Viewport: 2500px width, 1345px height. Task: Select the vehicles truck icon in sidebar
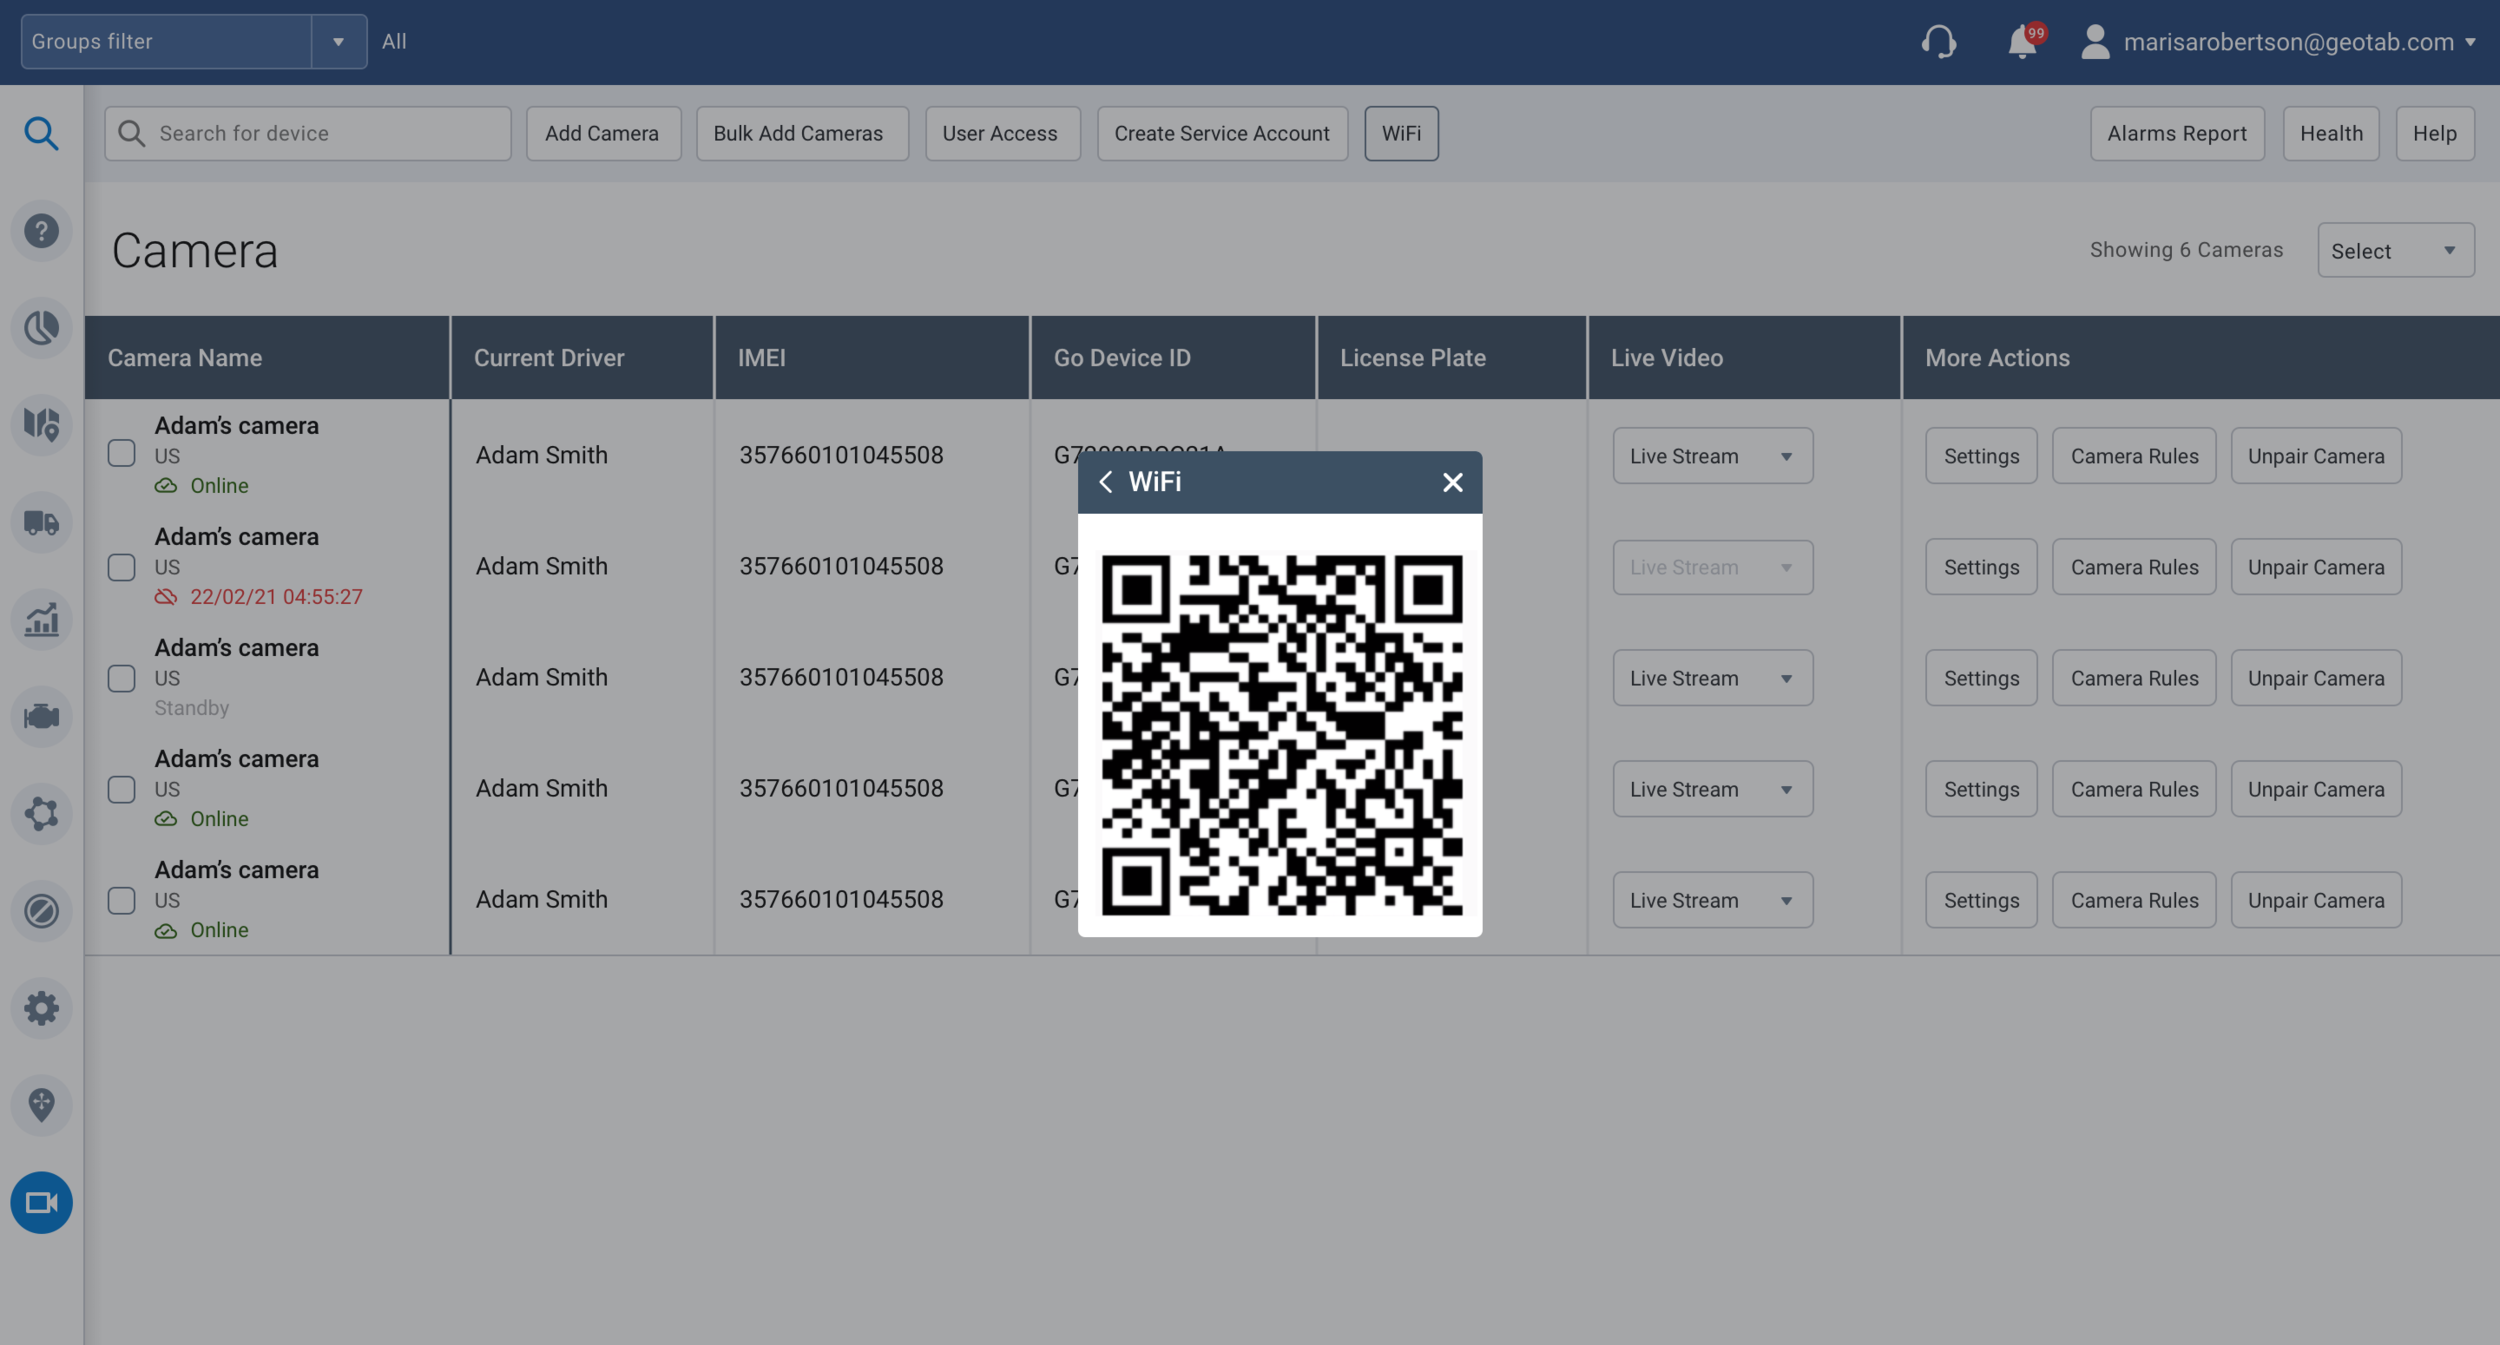pos(41,522)
